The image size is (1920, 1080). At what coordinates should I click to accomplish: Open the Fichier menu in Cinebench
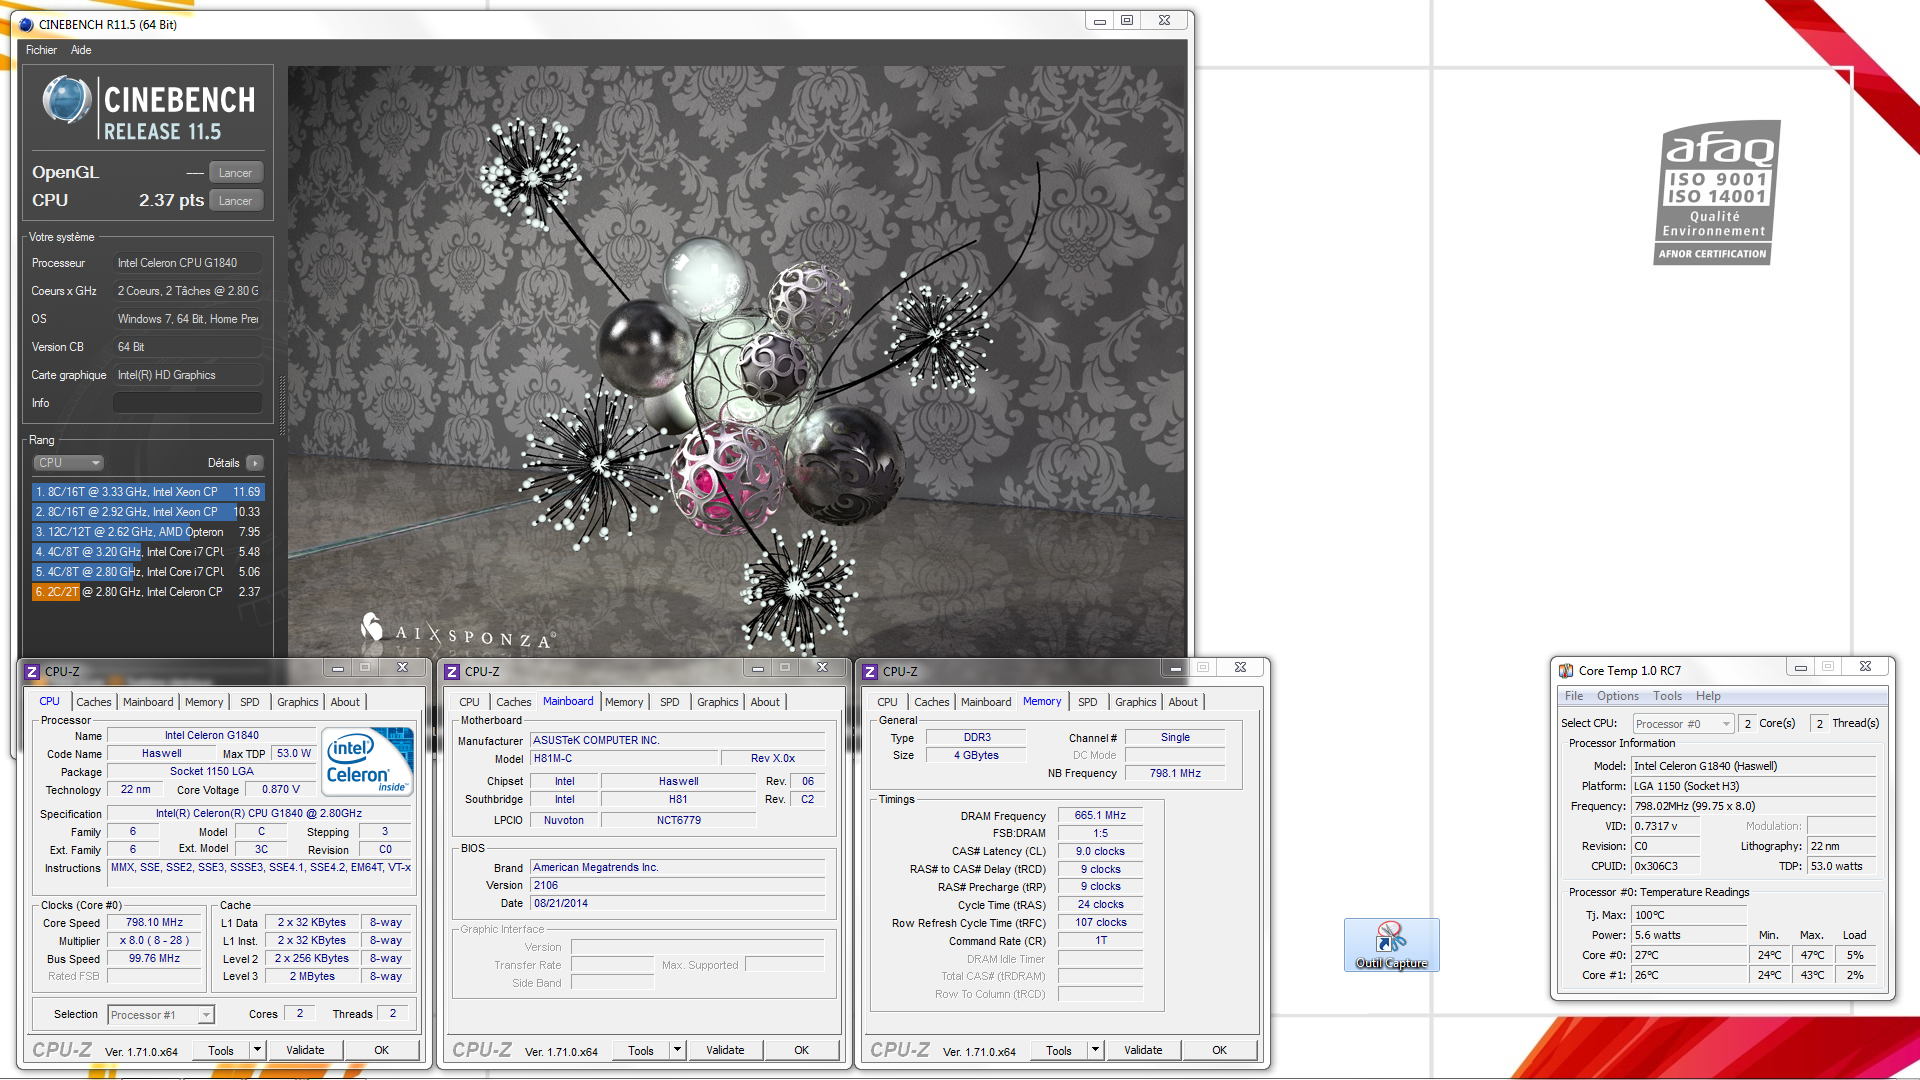pos(41,50)
